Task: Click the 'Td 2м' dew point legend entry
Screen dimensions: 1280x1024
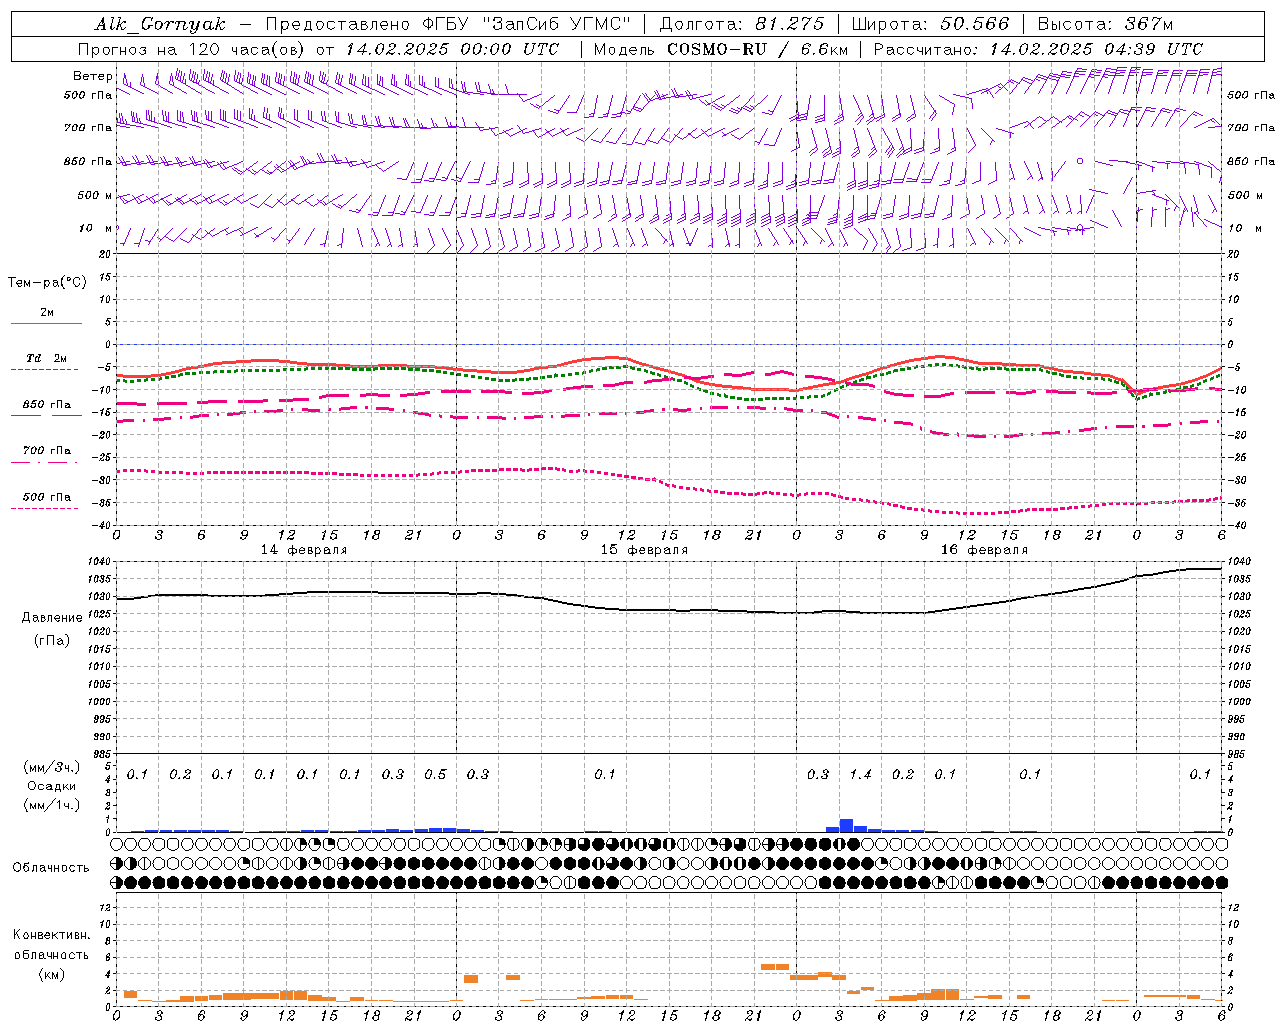Action: 47,358
